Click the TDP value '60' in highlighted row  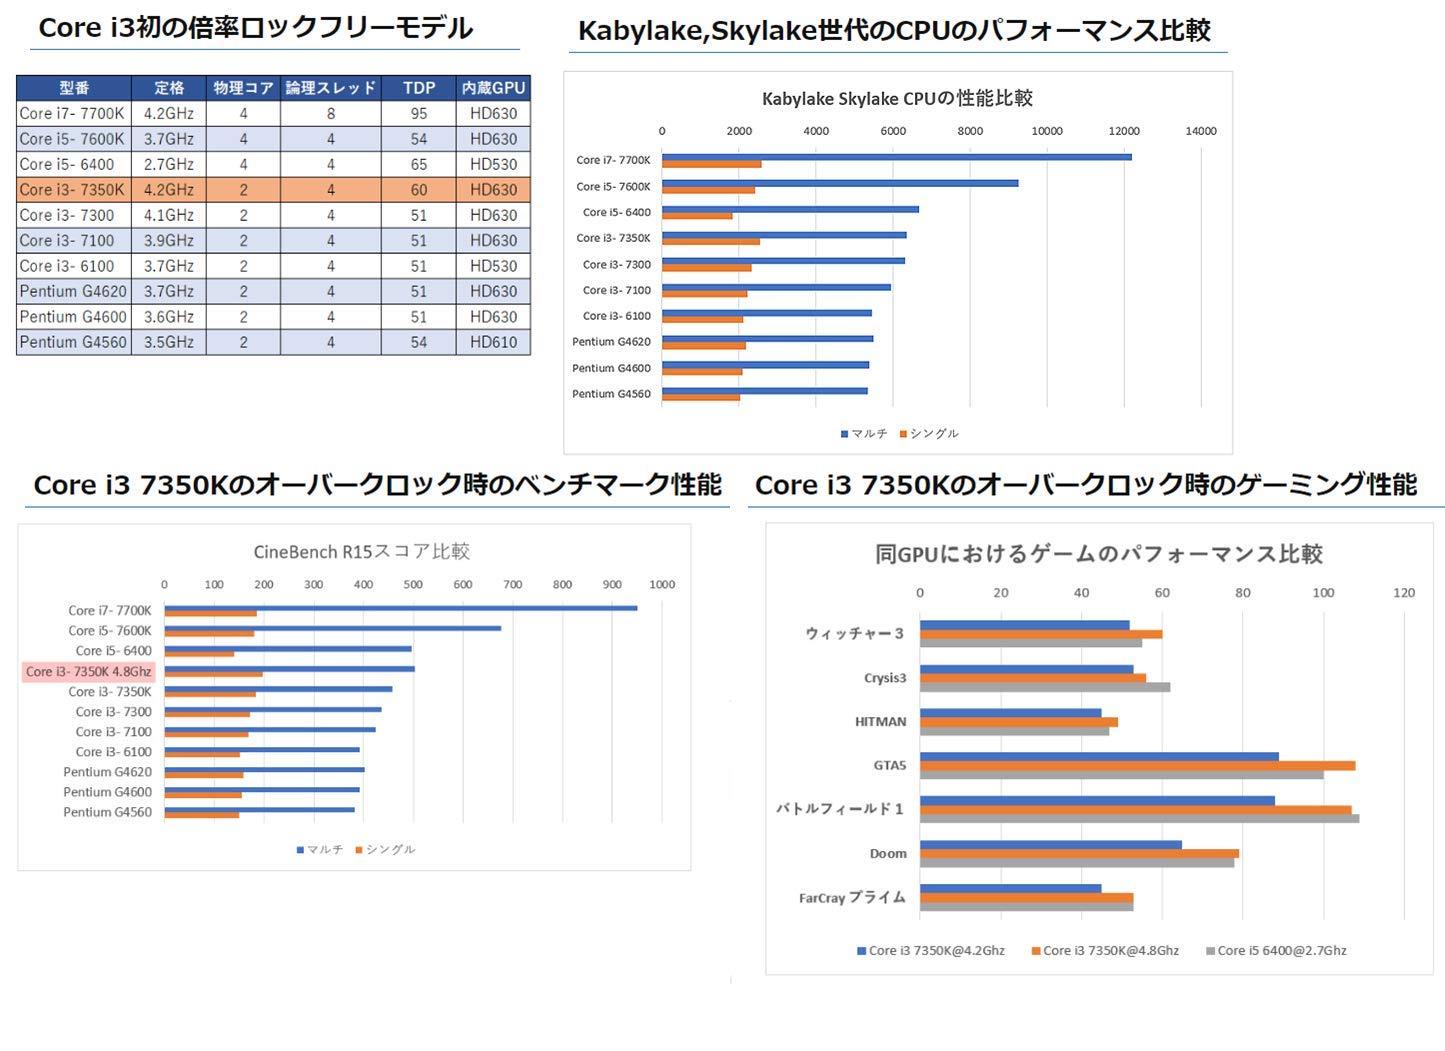[x=419, y=190]
